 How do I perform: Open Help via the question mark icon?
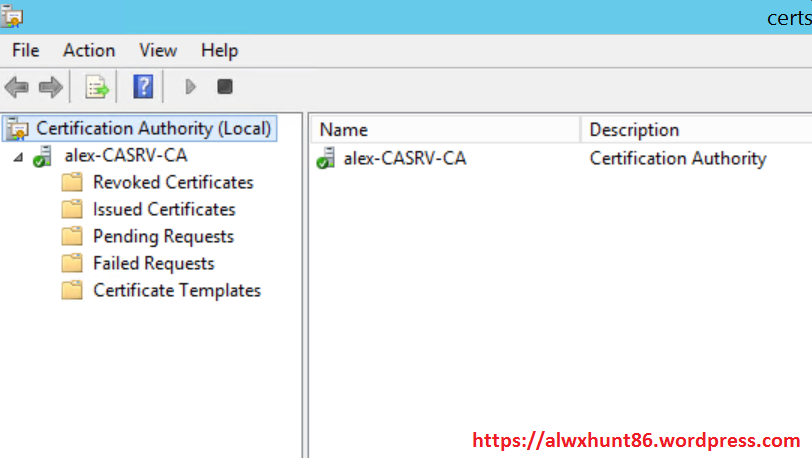143,87
